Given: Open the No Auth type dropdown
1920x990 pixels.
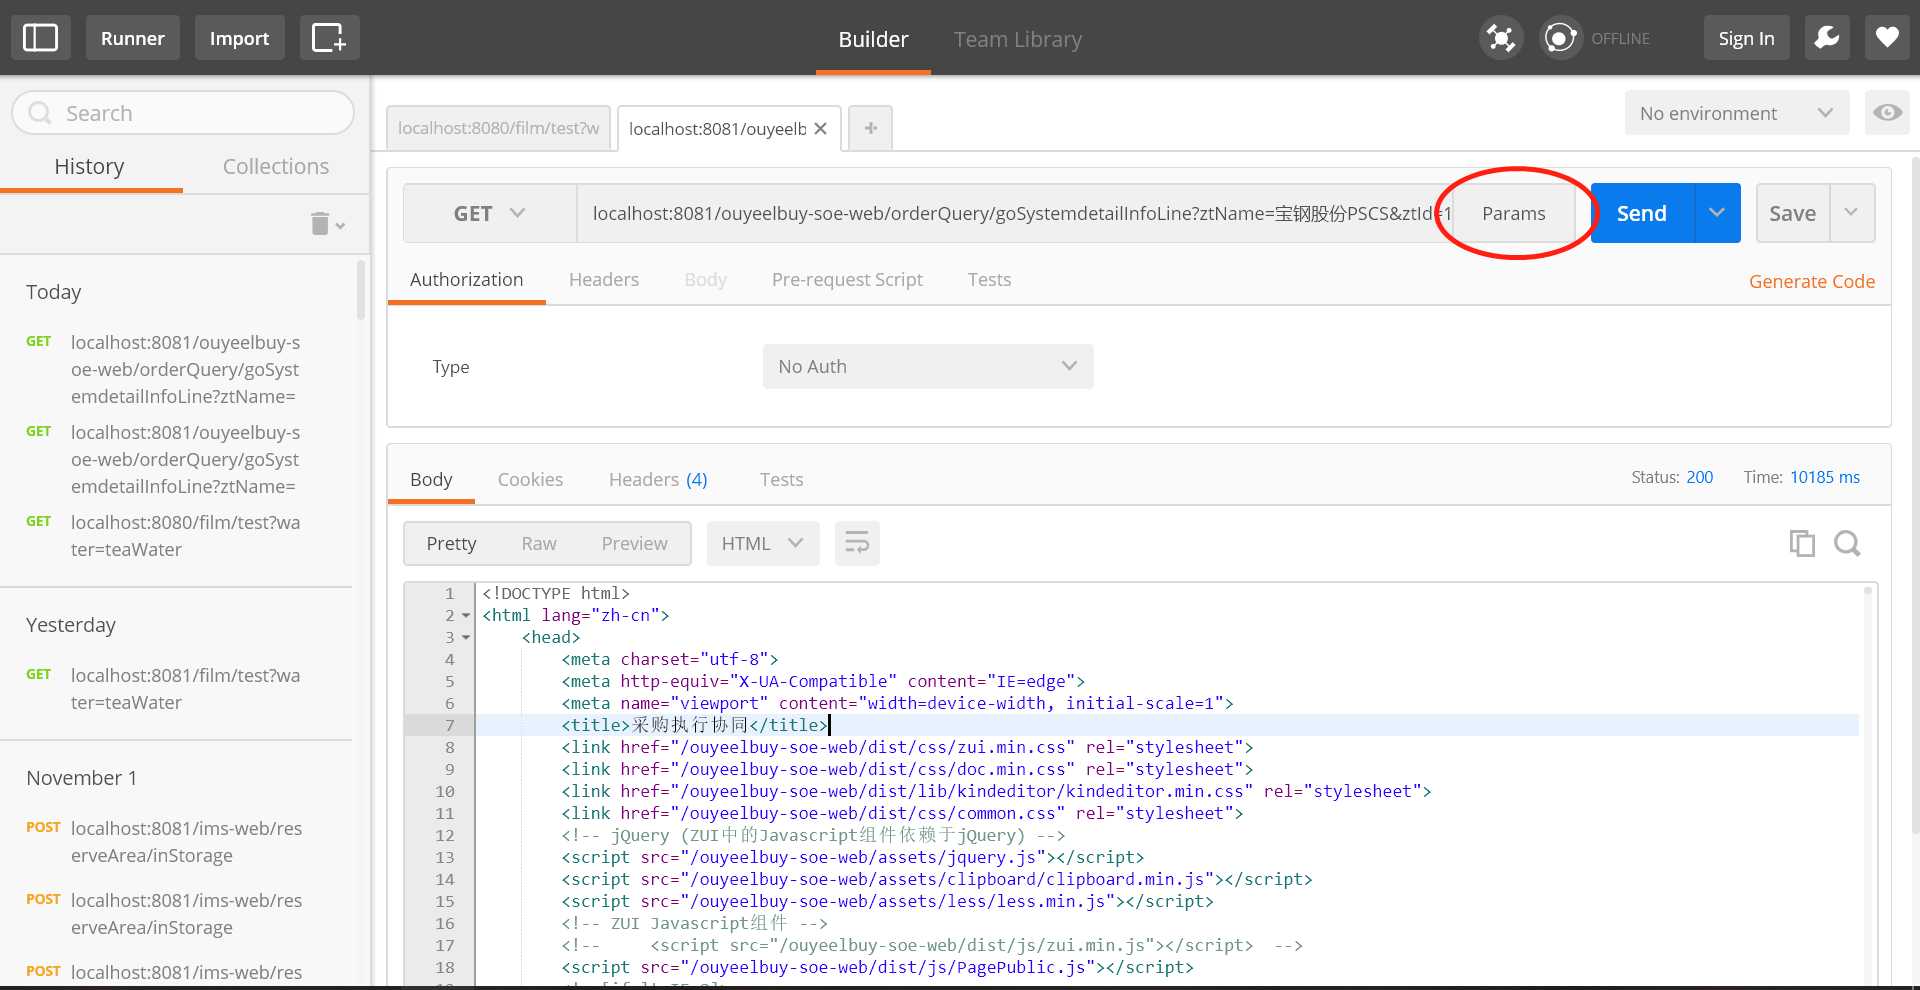Looking at the screenshot, I should pyautogui.click(x=928, y=367).
